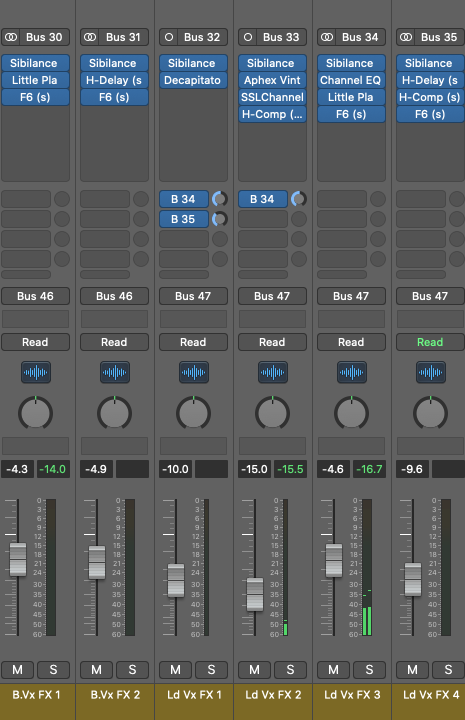
Task: Open the green Read automation mode on Ld Vx FX 4
Action: [x=430, y=342]
